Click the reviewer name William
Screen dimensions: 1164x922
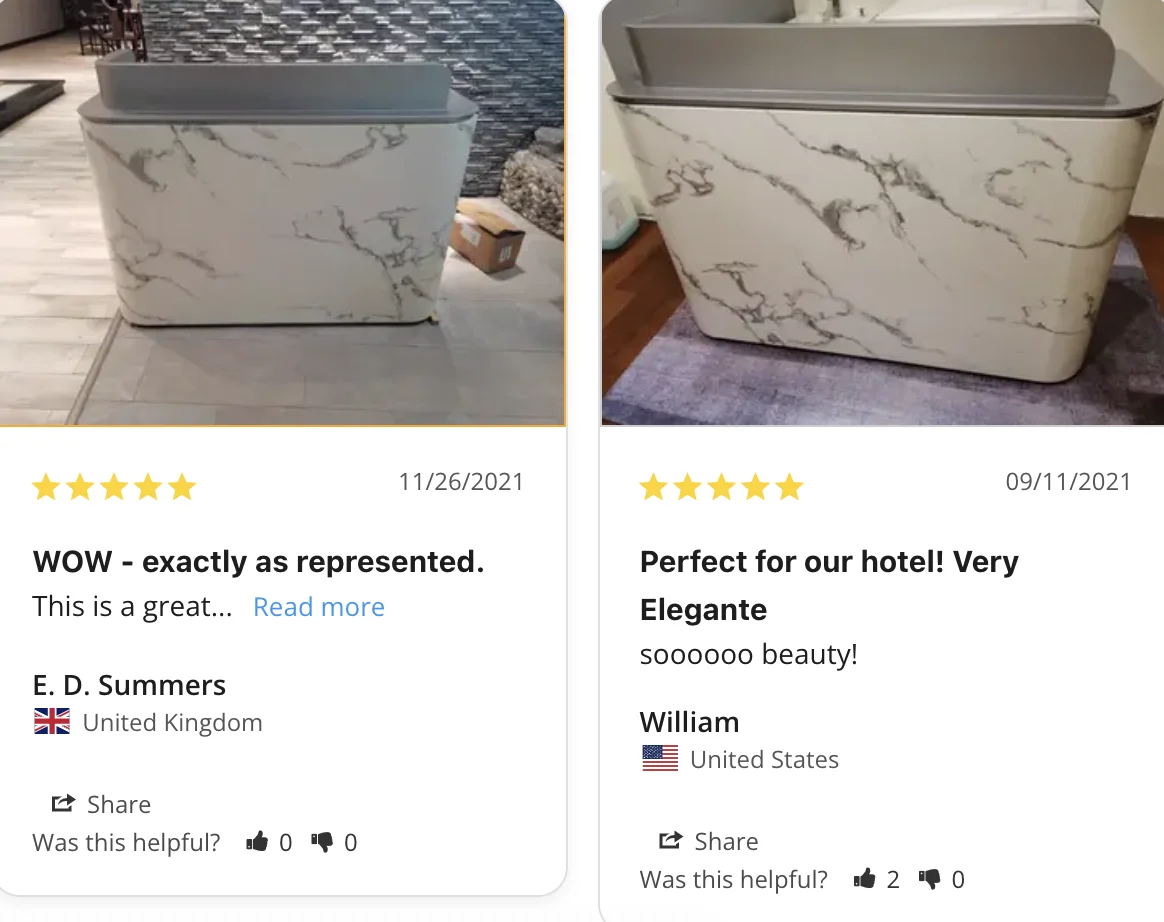(x=690, y=722)
